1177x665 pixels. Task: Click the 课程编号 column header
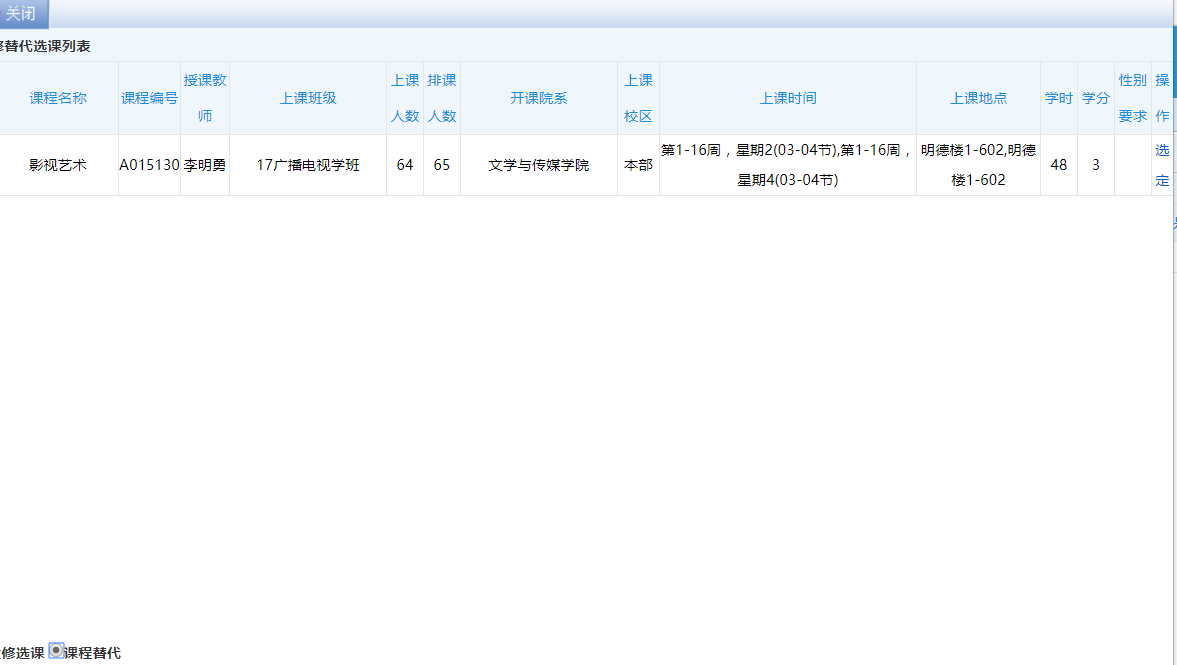pos(149,98)
